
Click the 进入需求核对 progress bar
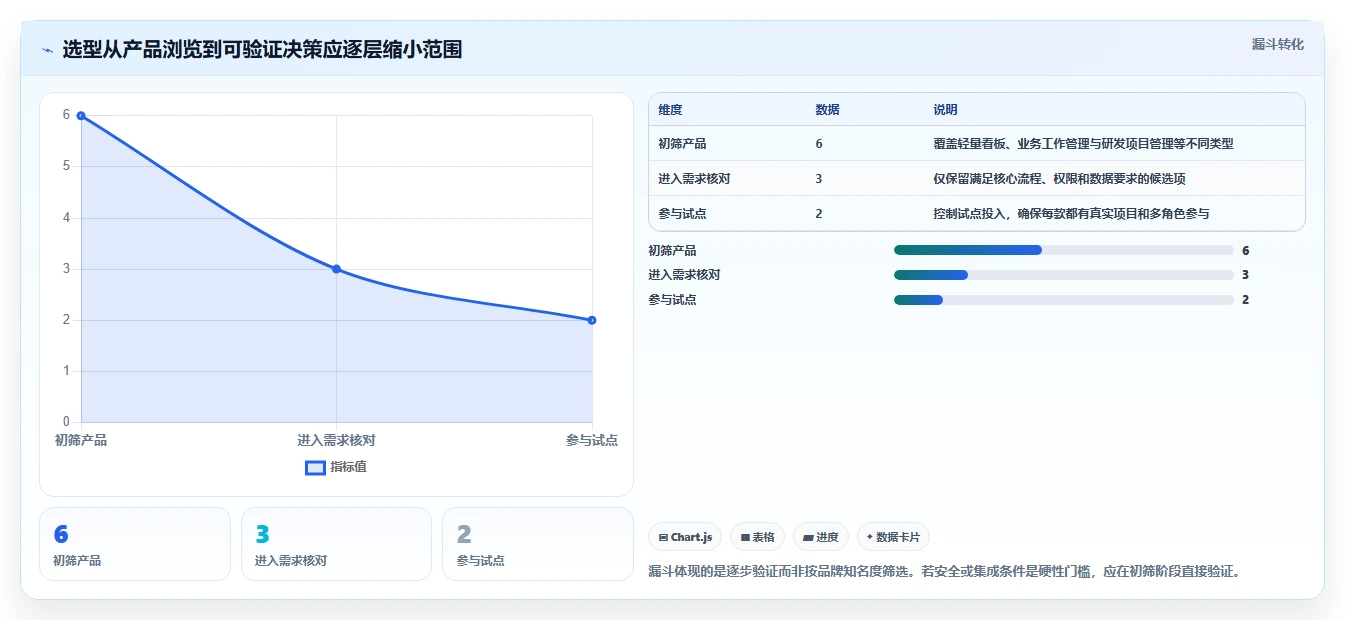coord(1064,275)
